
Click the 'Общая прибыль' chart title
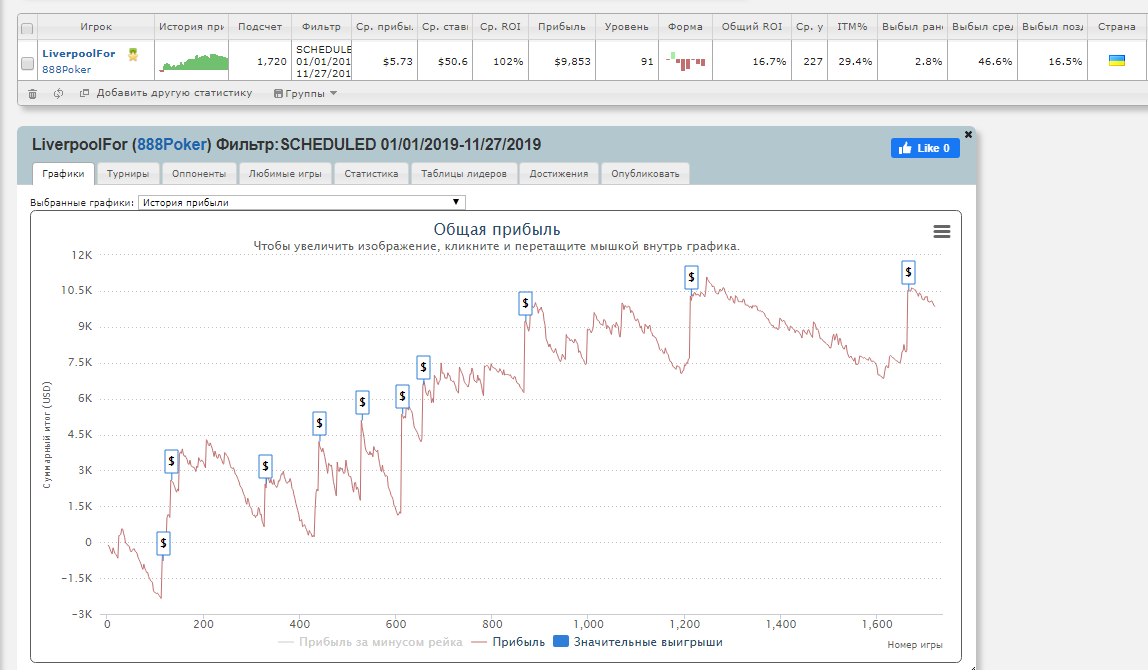[x=496, y=229]
